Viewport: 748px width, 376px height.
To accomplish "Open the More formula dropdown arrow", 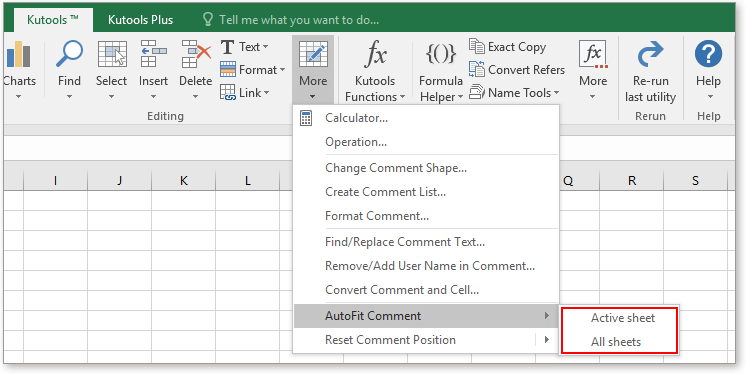I will [x=592, y=97].
